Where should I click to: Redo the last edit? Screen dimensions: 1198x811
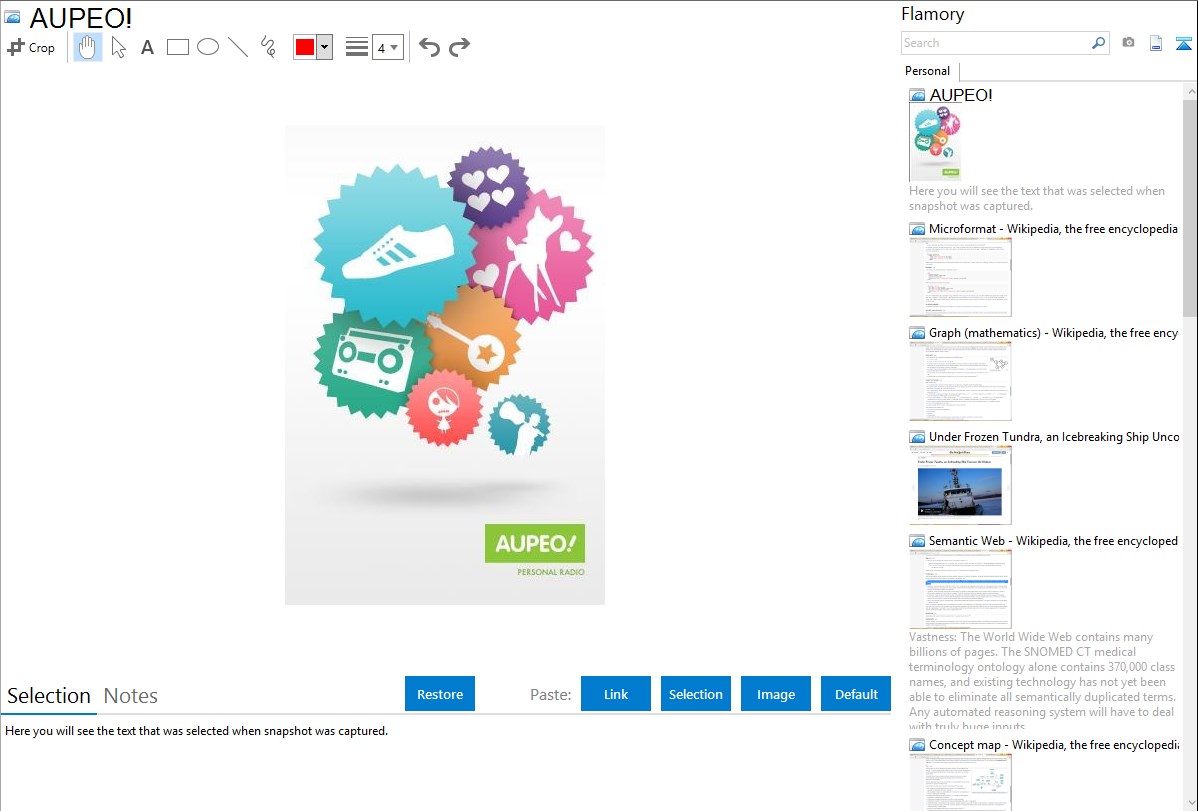(x=459, y=47)
